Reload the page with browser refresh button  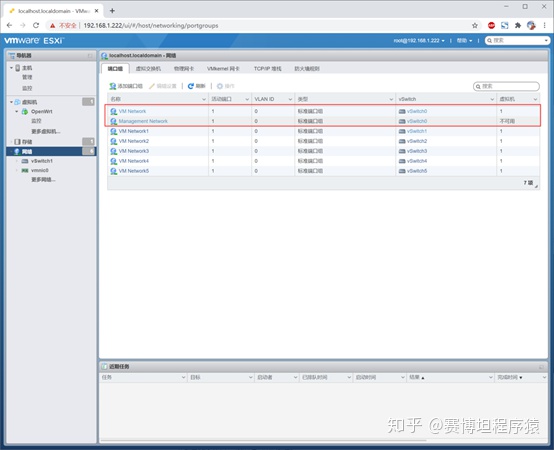click(x=36, y=25)
